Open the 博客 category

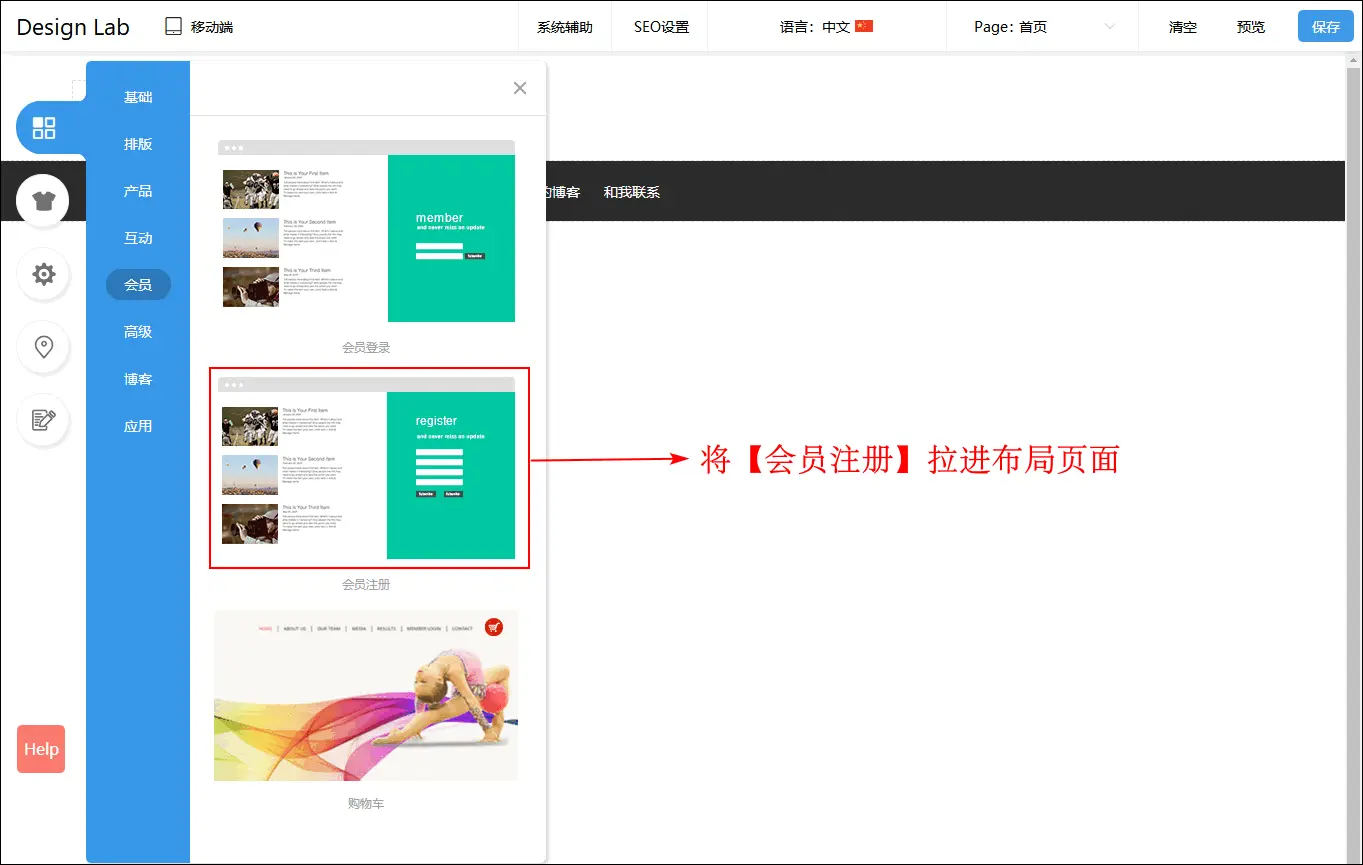click(x=138, y=379)
